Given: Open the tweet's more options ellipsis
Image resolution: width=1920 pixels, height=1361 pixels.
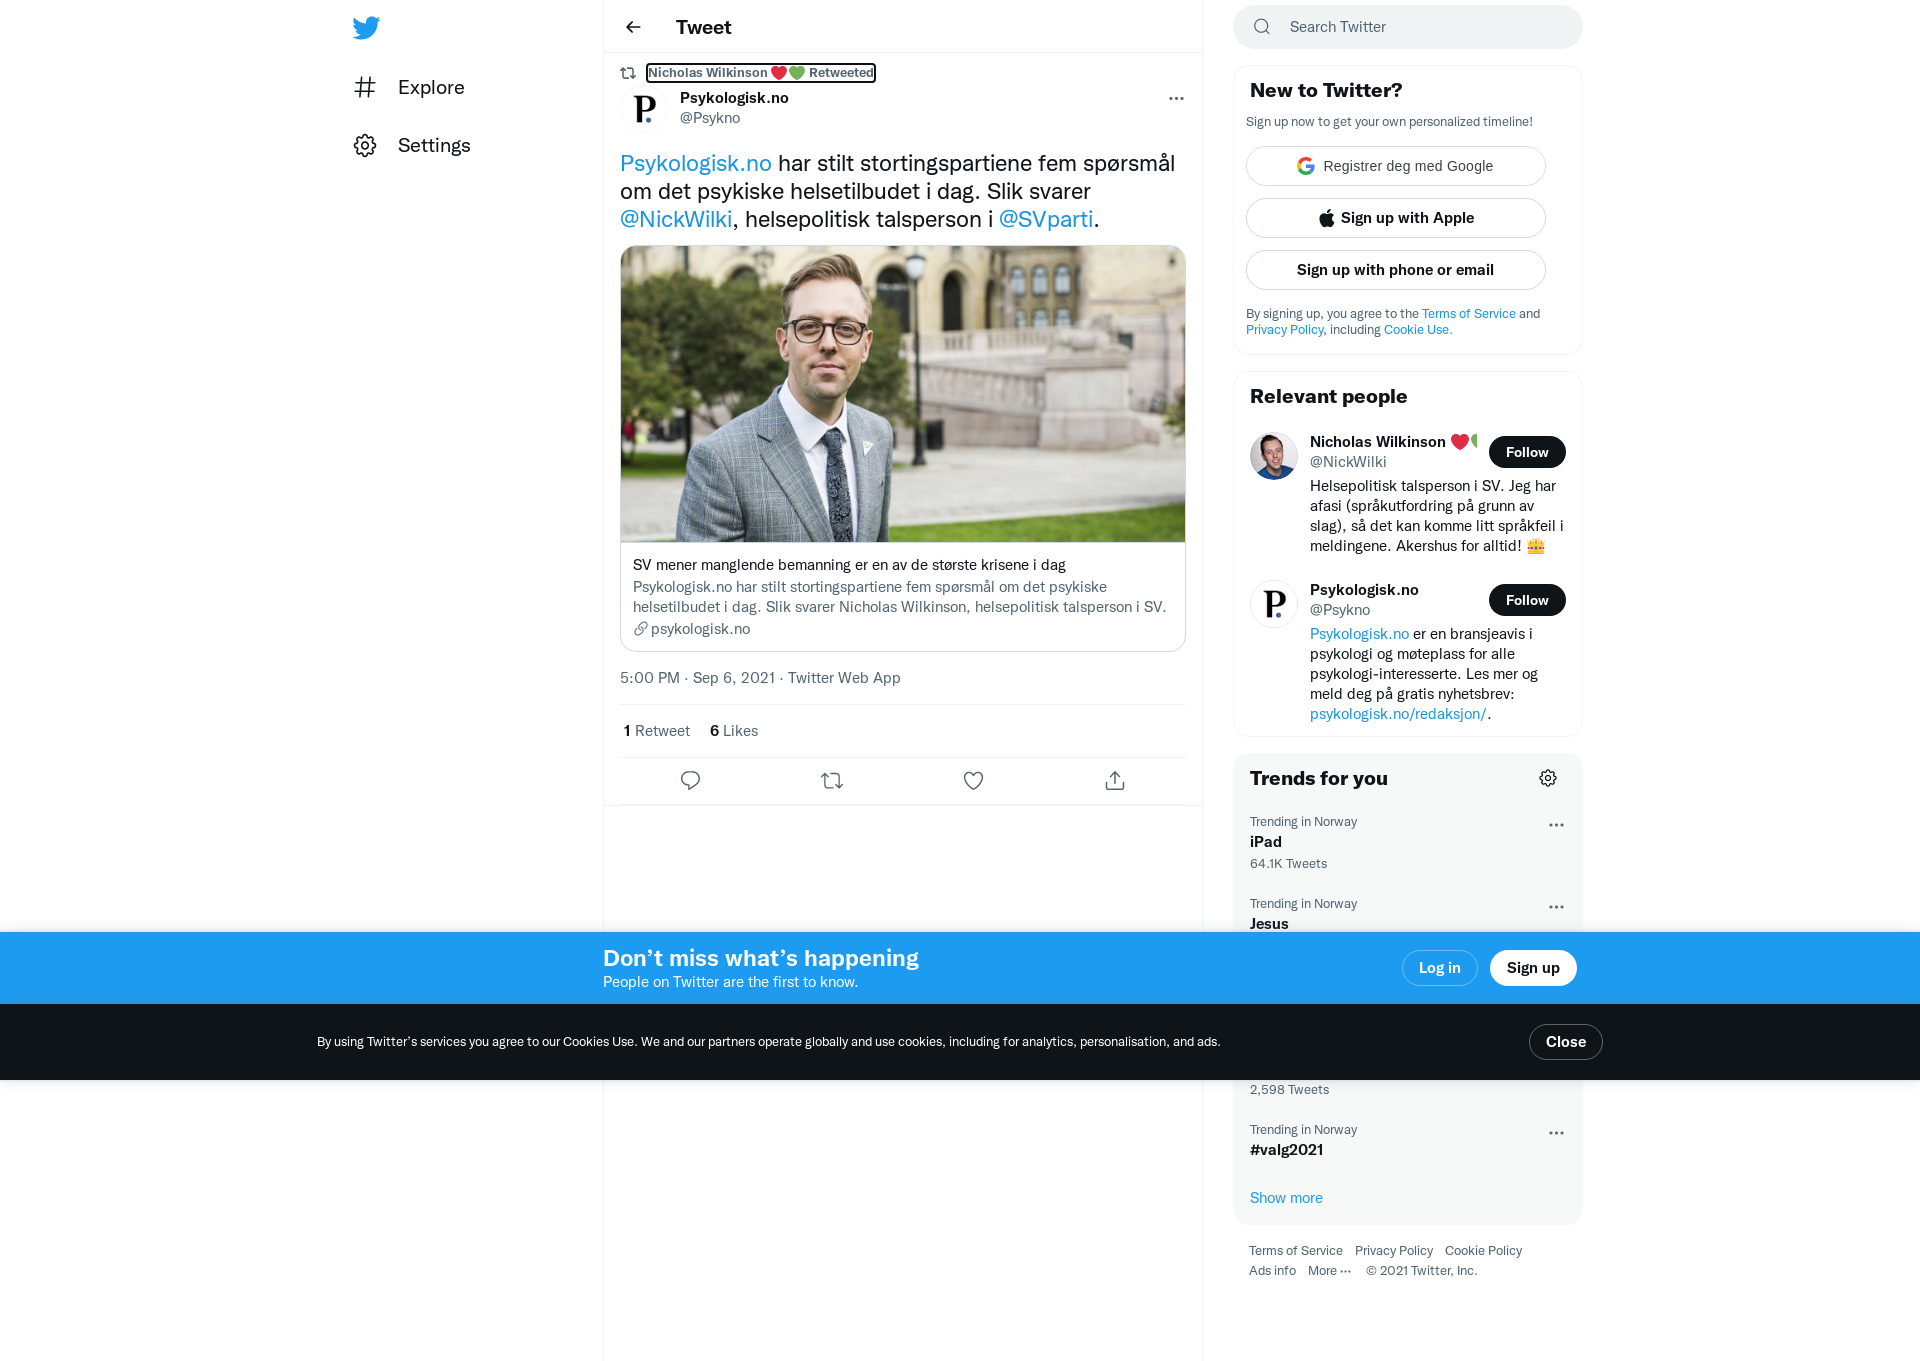Looking at the screenshot, I should (1176, 98).
